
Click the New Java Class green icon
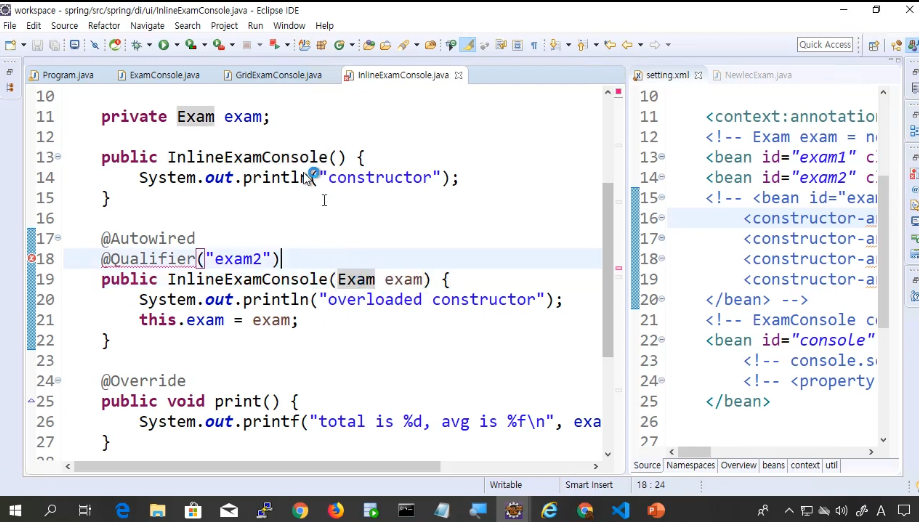pyautogui.click(x=339, y=45)
